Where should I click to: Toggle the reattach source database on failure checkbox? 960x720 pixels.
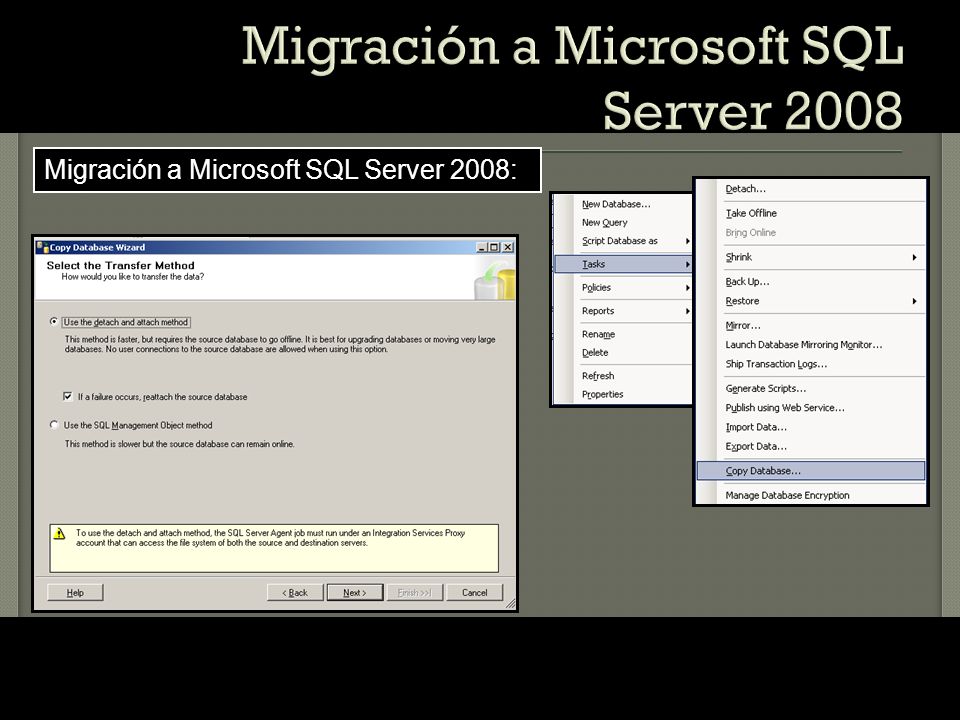click(68, 396)
